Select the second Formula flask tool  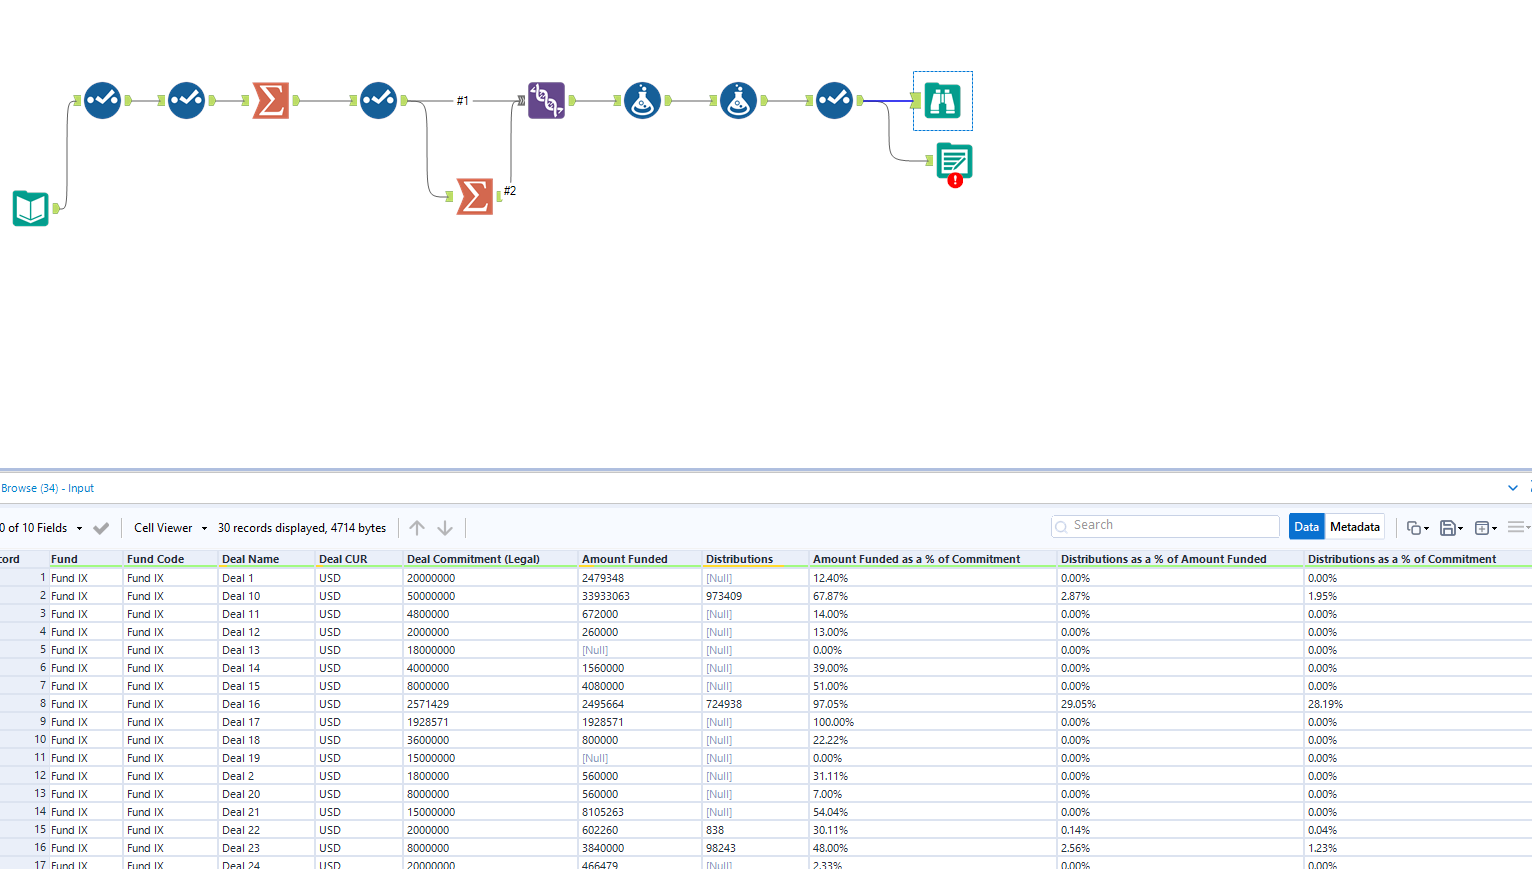click(x=738, y=100)
